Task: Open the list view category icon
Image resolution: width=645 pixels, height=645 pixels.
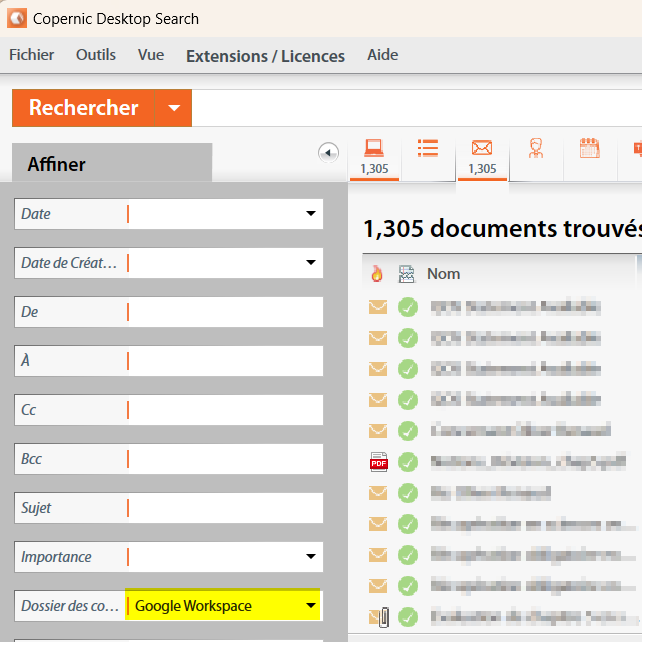Action: [x=428, y=149]
